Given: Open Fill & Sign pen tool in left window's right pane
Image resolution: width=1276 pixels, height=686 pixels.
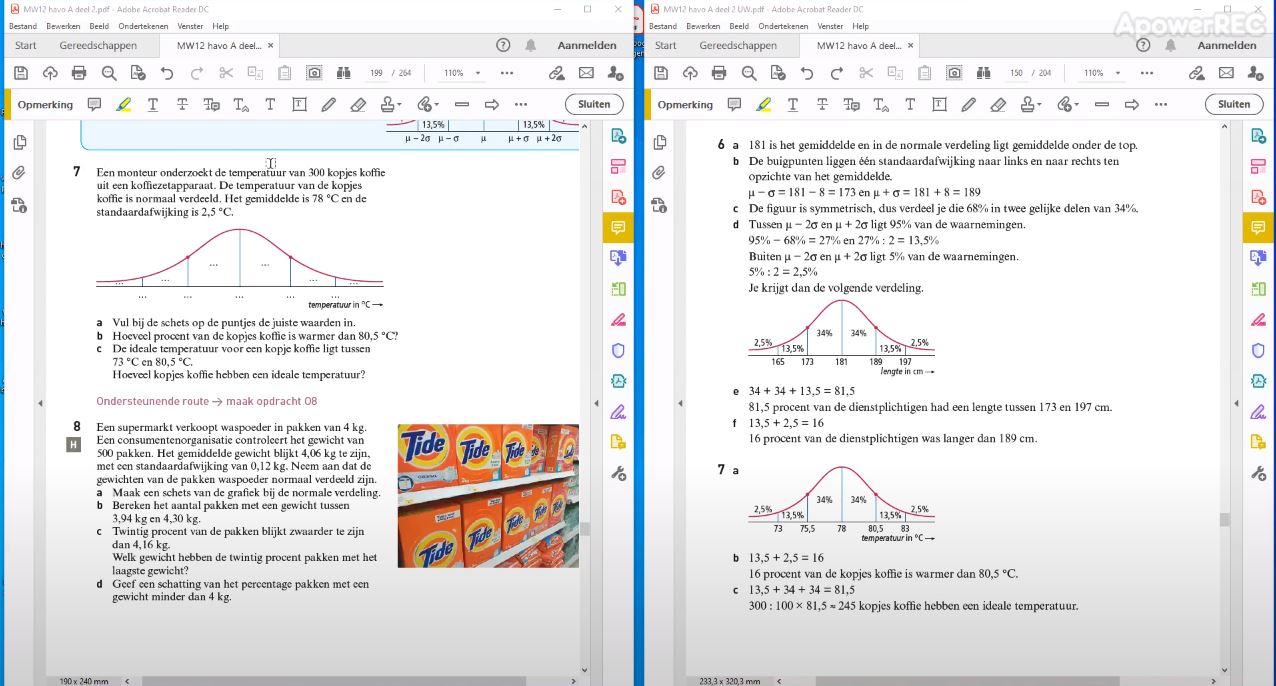Looking at the screenshot, I should [x=618, y=411].
